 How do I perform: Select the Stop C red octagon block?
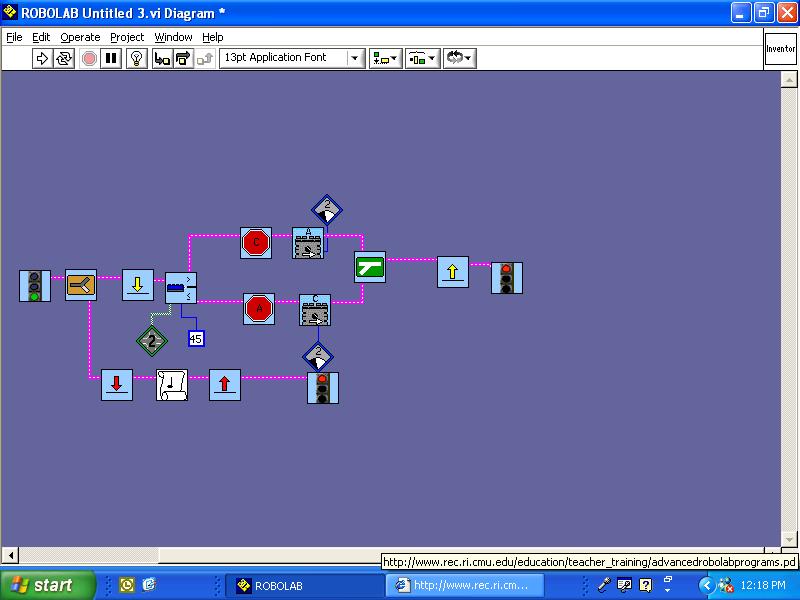coord(256,243)
